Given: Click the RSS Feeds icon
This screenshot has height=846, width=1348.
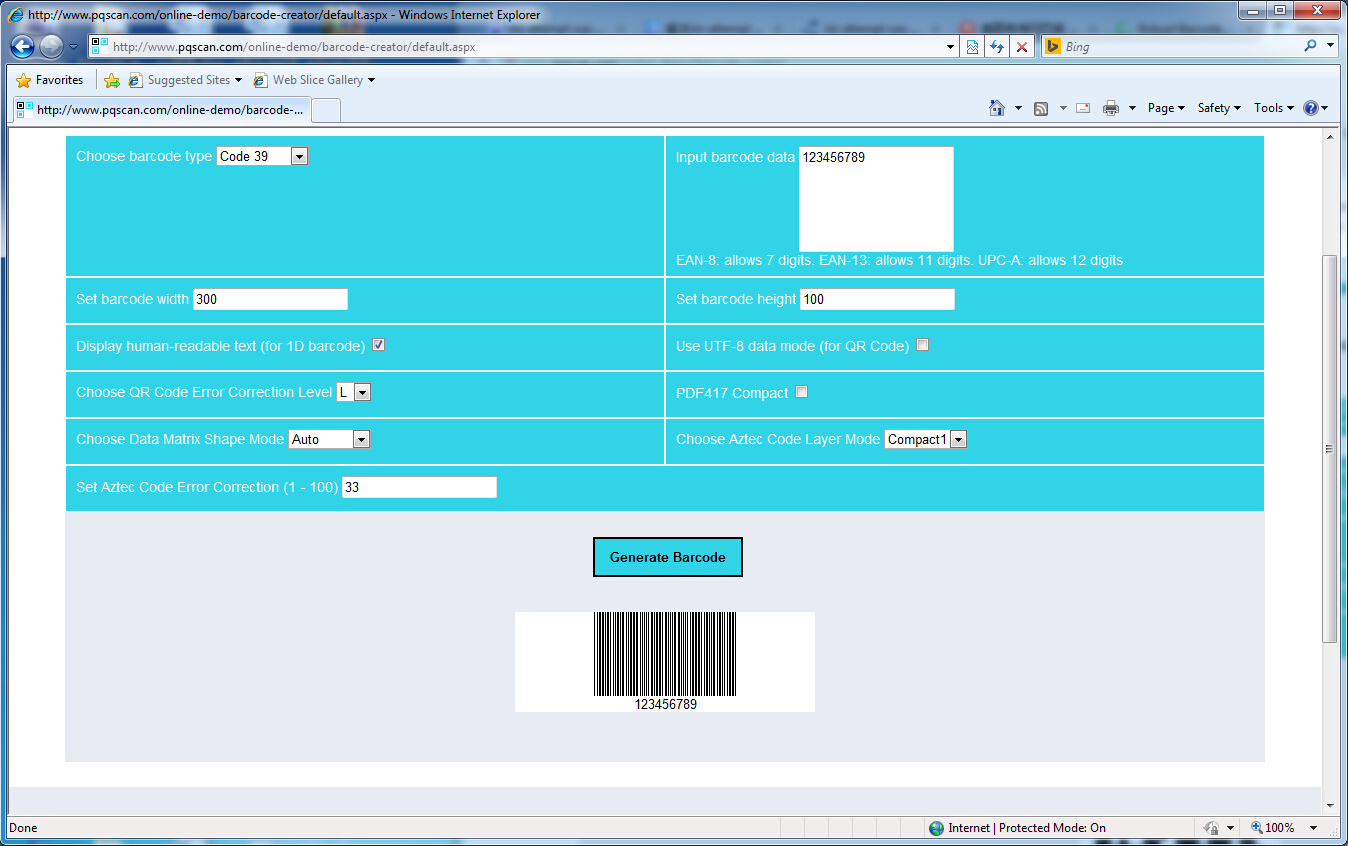Looking at the screenshot, I should (1041, 108).
